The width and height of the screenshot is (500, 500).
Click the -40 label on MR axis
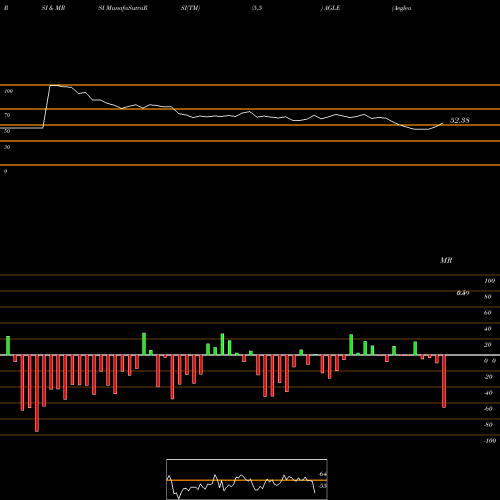coord(488,393)
